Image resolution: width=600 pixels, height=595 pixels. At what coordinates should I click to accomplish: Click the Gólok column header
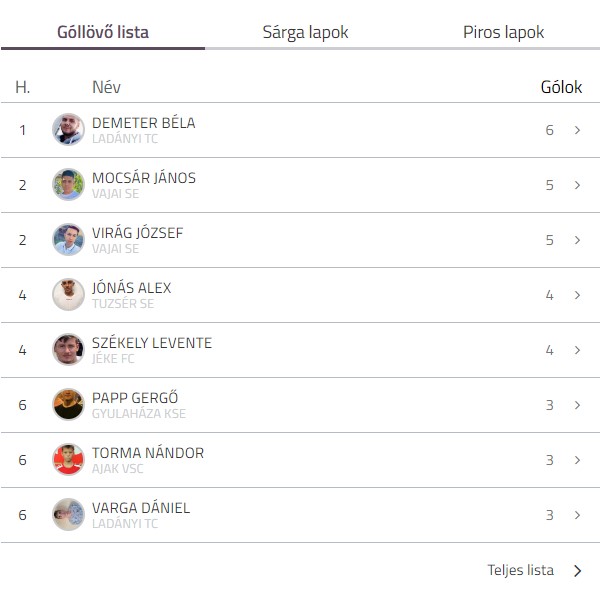pyautogui.click(x=561, y=87)
